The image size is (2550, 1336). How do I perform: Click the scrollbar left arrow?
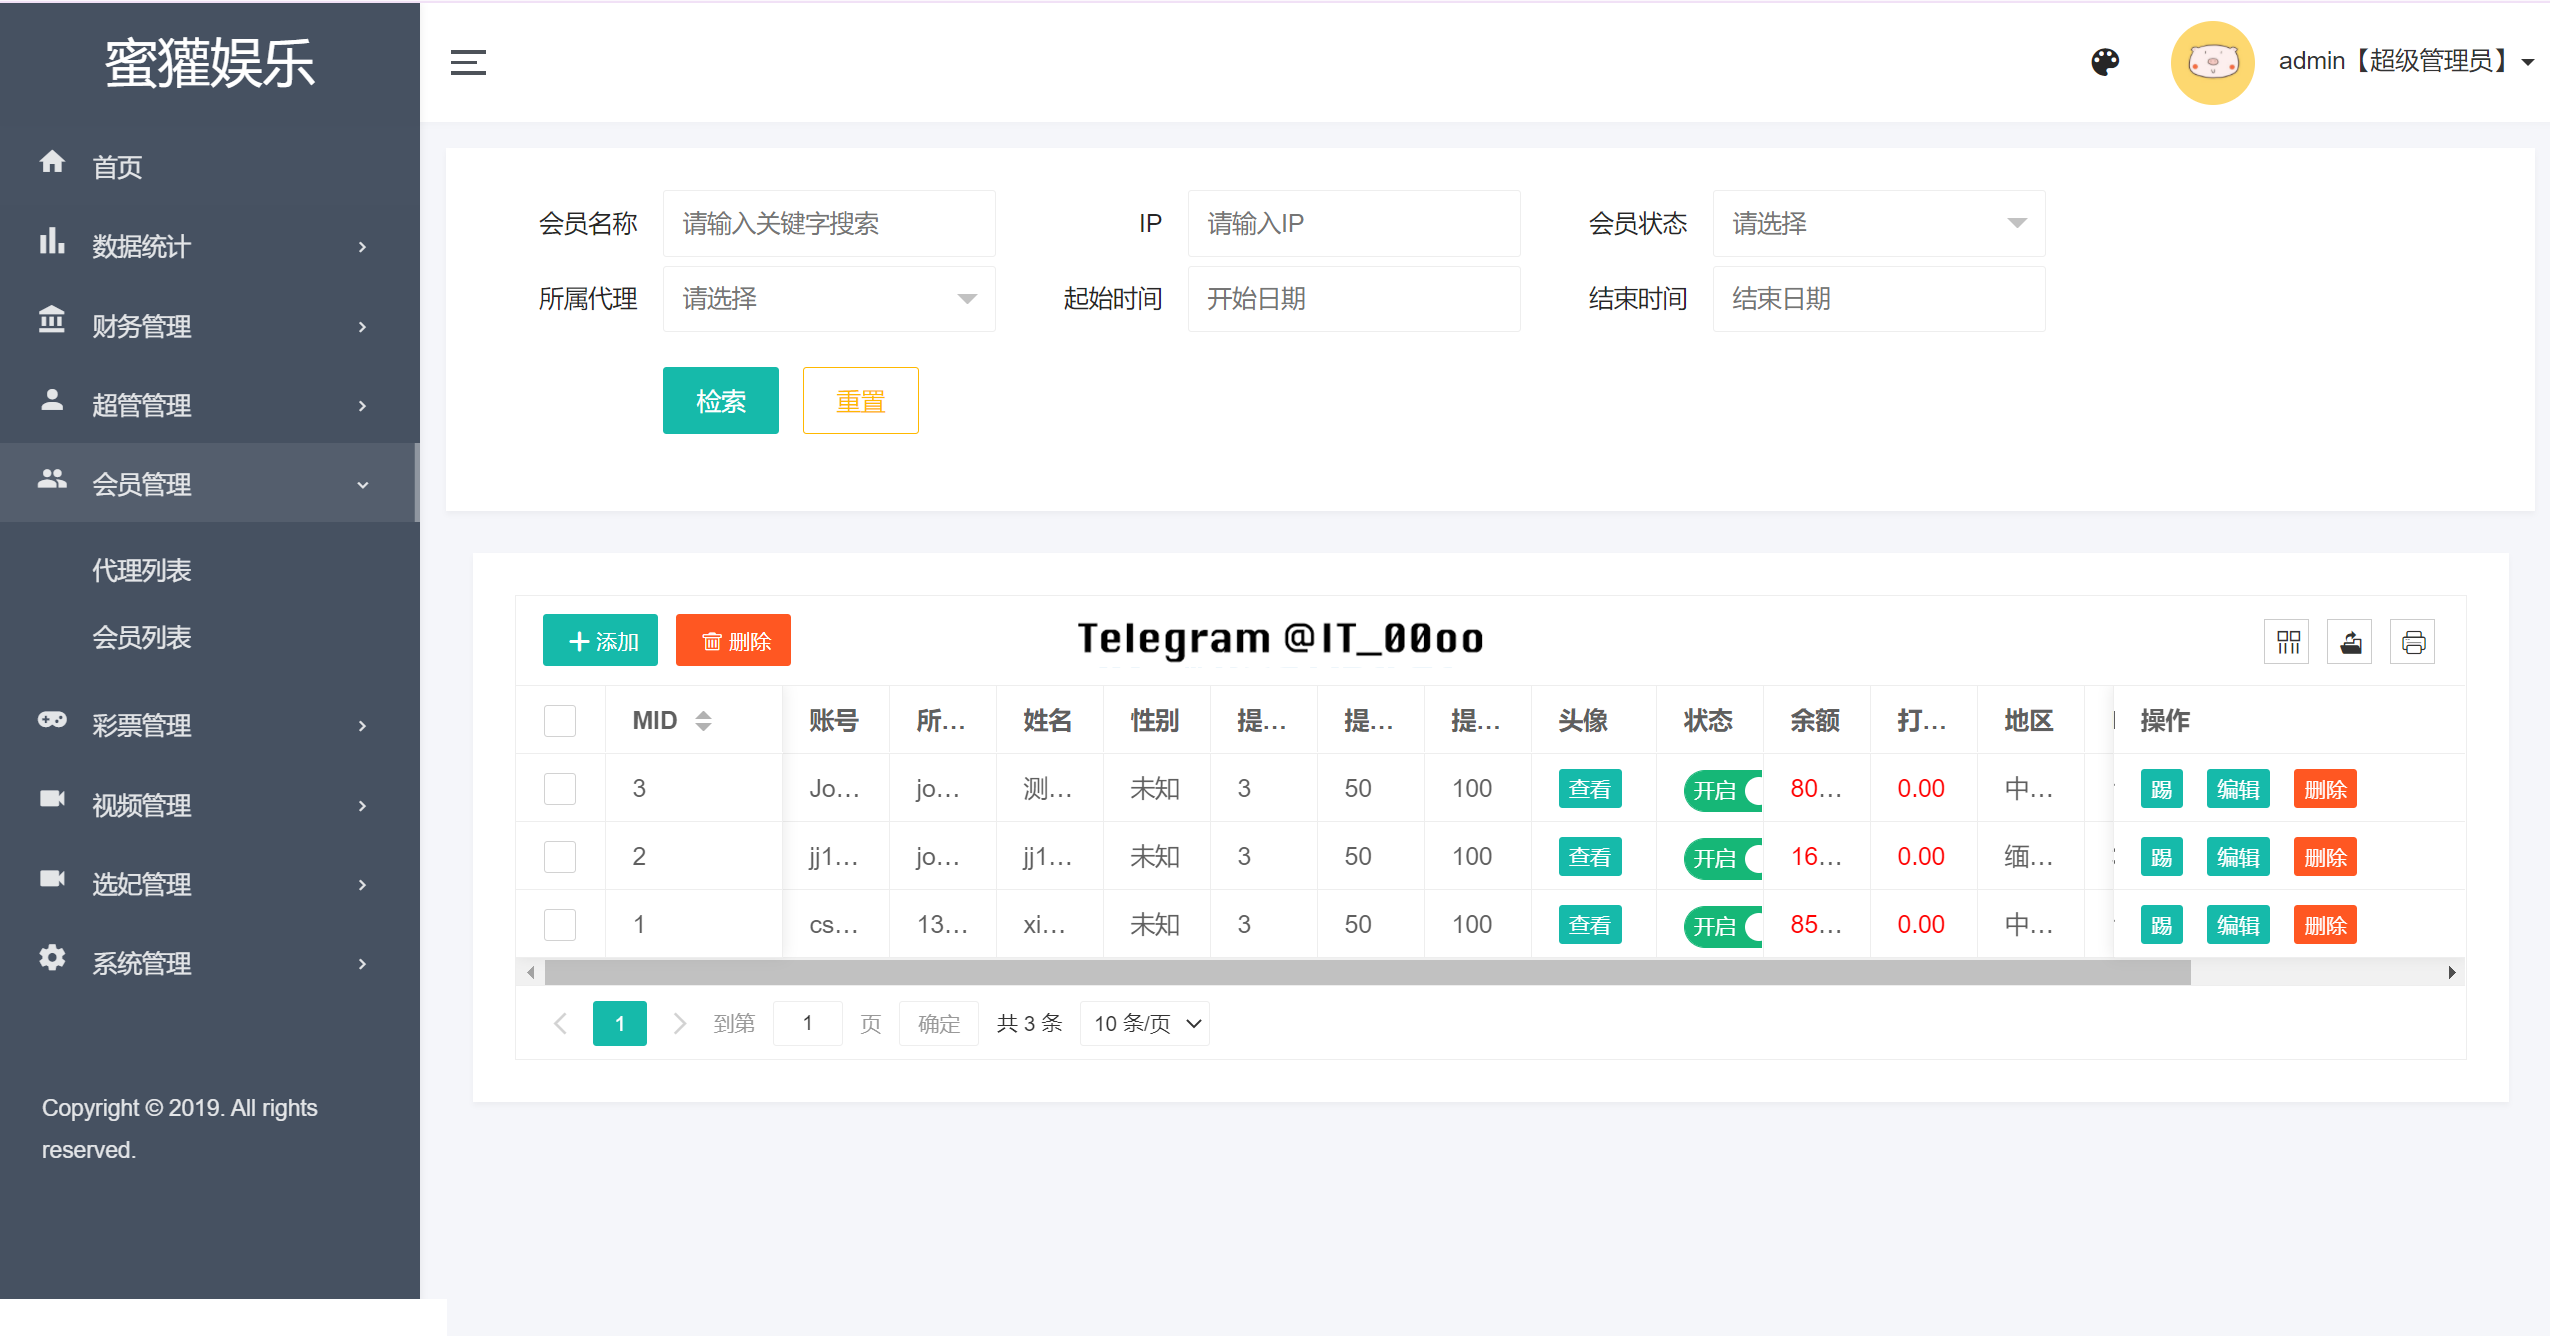(x=531, y=972)
